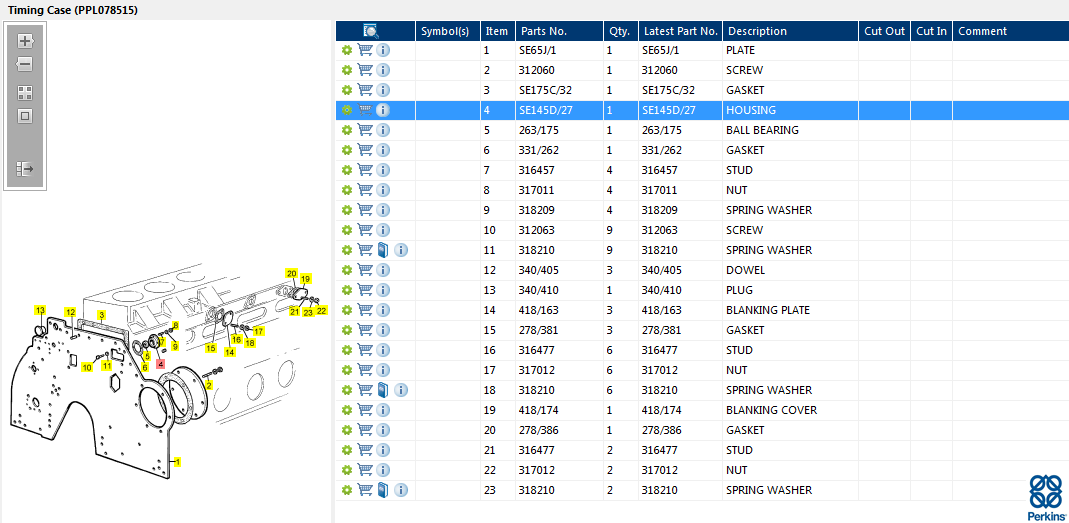This screenshot has width=1069, height=523.
Task: Zoom out of the parts diagram
Action: [x=25, y=65]
